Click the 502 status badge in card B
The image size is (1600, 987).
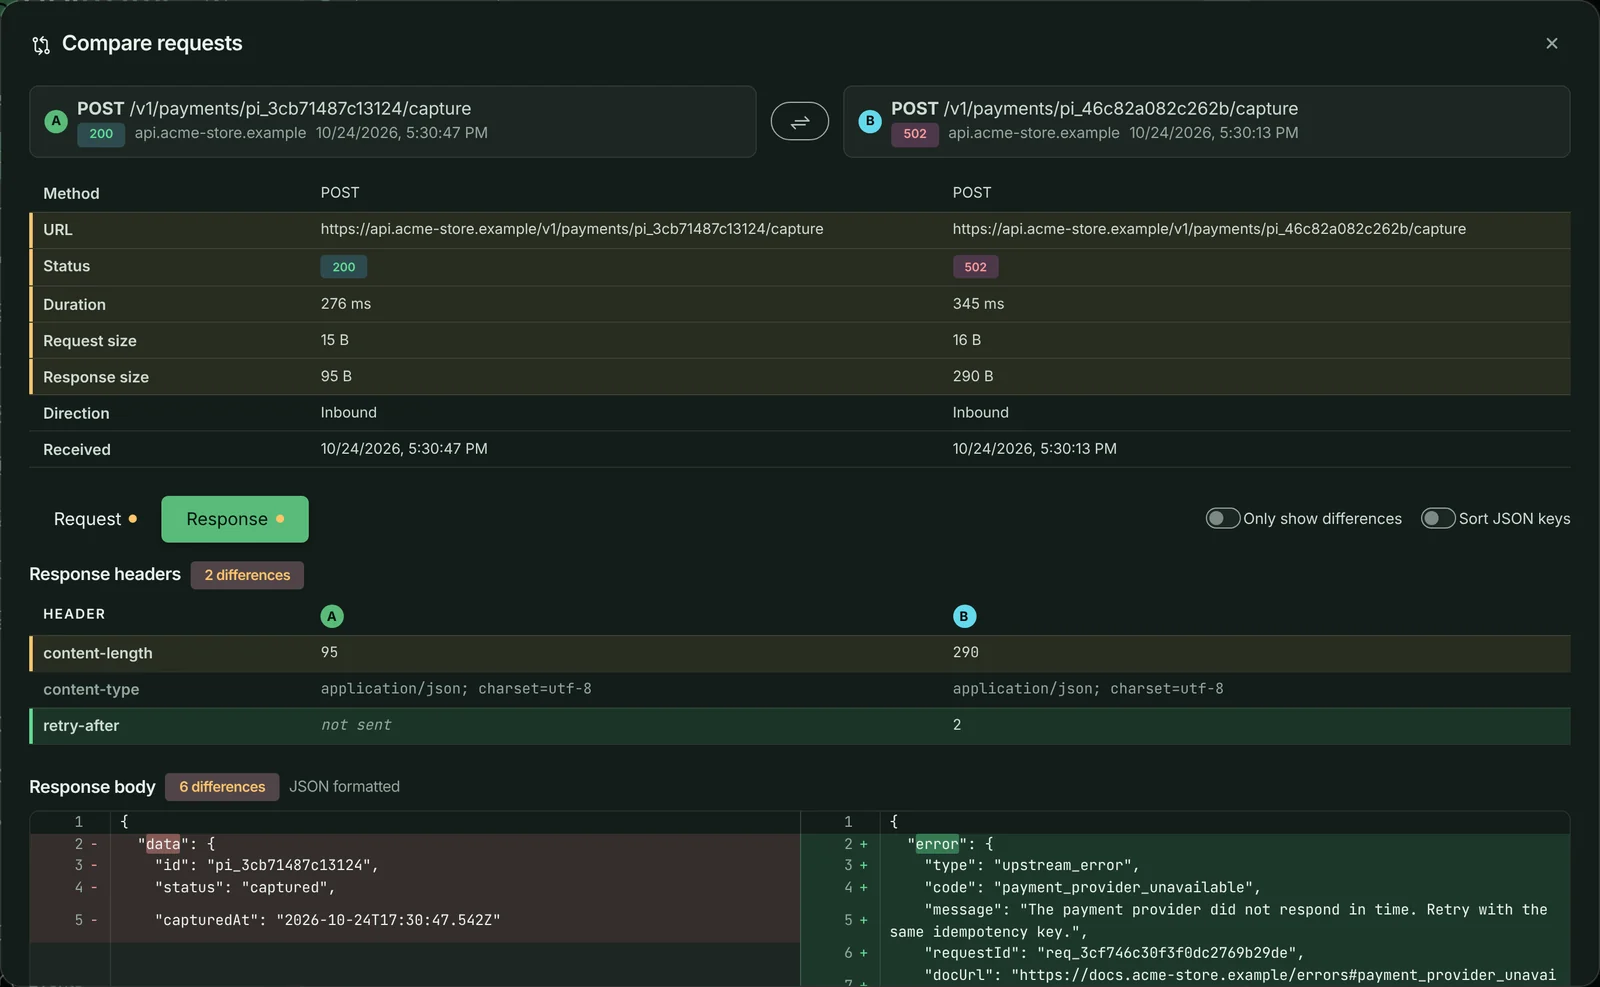pyautogui.click(x=915, y=134)
